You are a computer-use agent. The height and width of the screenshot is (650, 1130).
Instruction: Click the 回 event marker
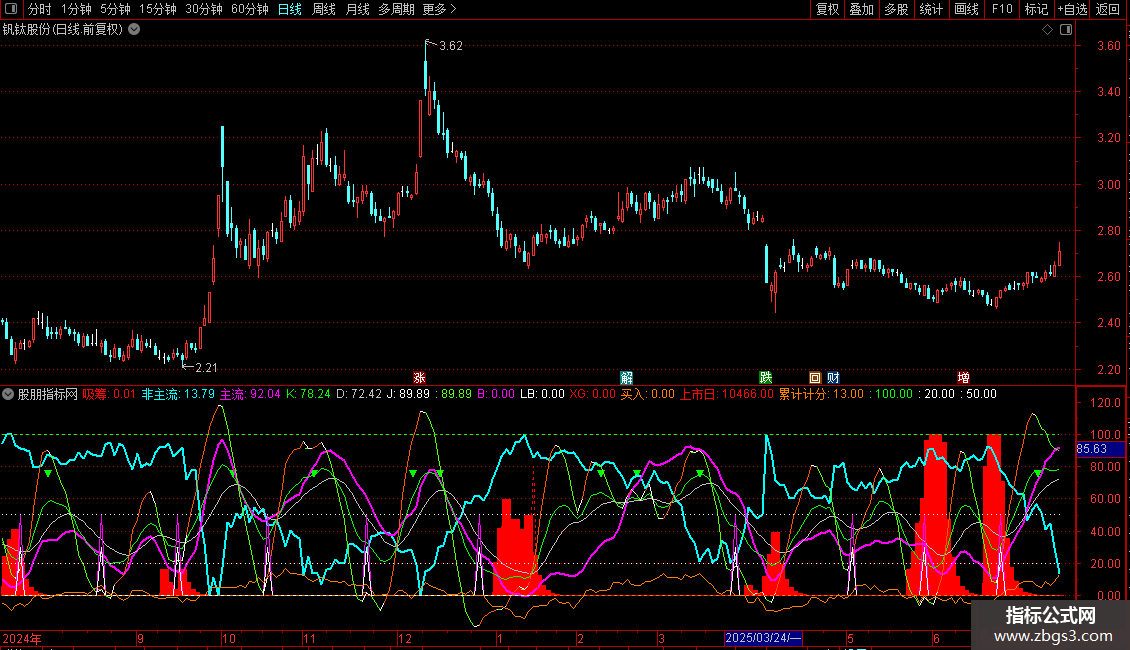tap(815, 378)
